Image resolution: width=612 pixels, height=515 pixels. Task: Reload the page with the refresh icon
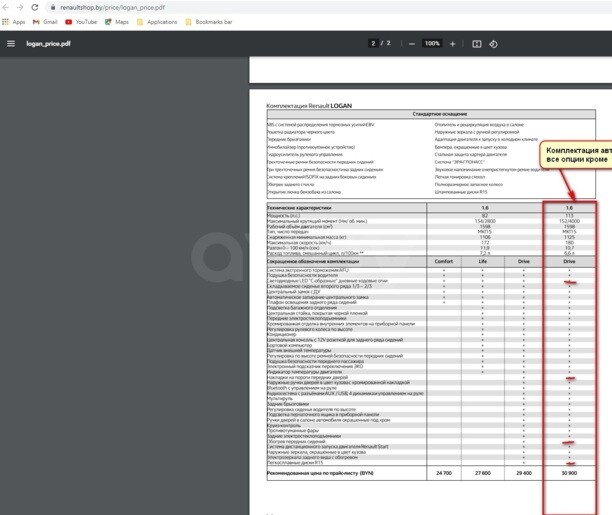click(x=35, y=7)
